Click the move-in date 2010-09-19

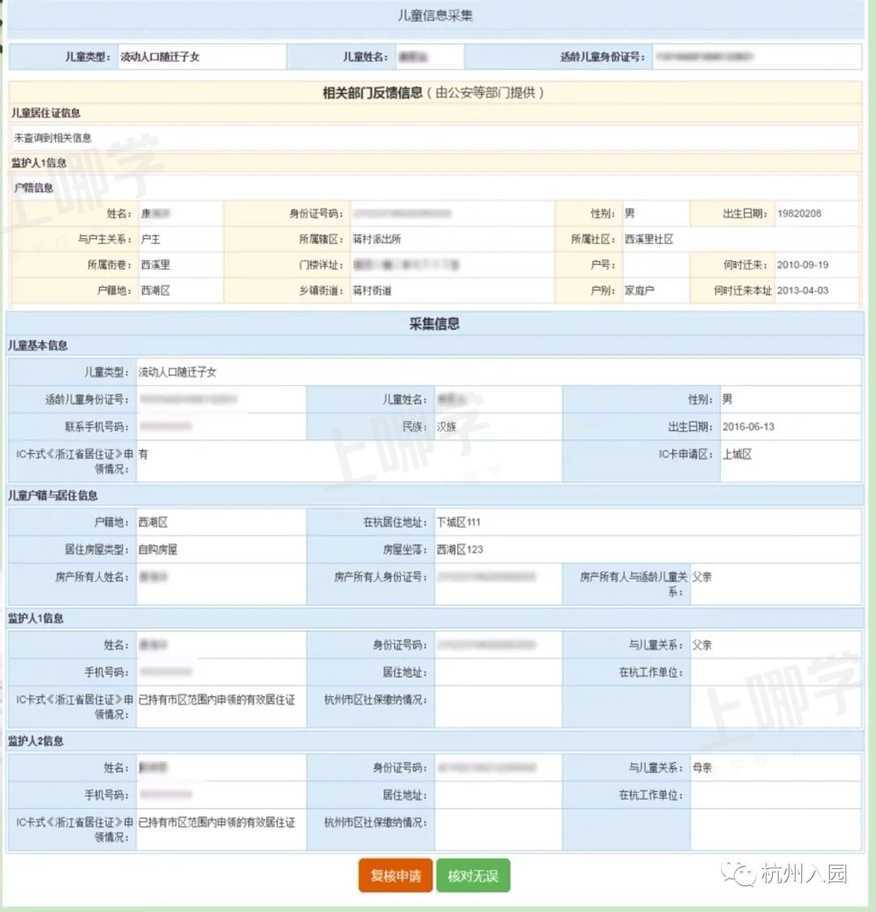(803, 265)
